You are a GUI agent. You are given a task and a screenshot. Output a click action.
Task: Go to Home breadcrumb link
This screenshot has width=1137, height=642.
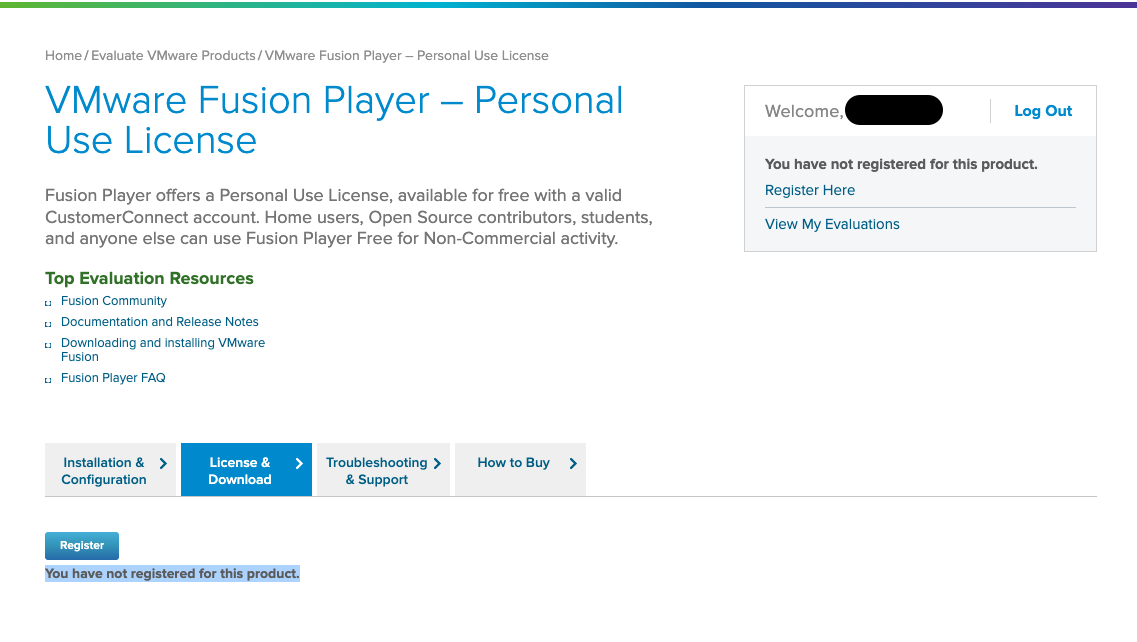(63, 56)
